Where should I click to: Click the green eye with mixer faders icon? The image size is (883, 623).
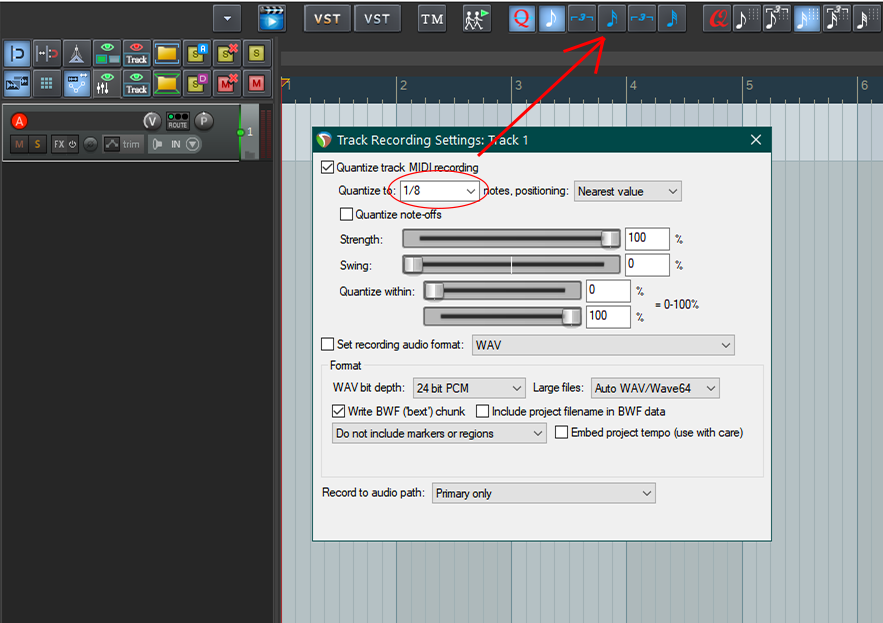(x=106, y=83)
